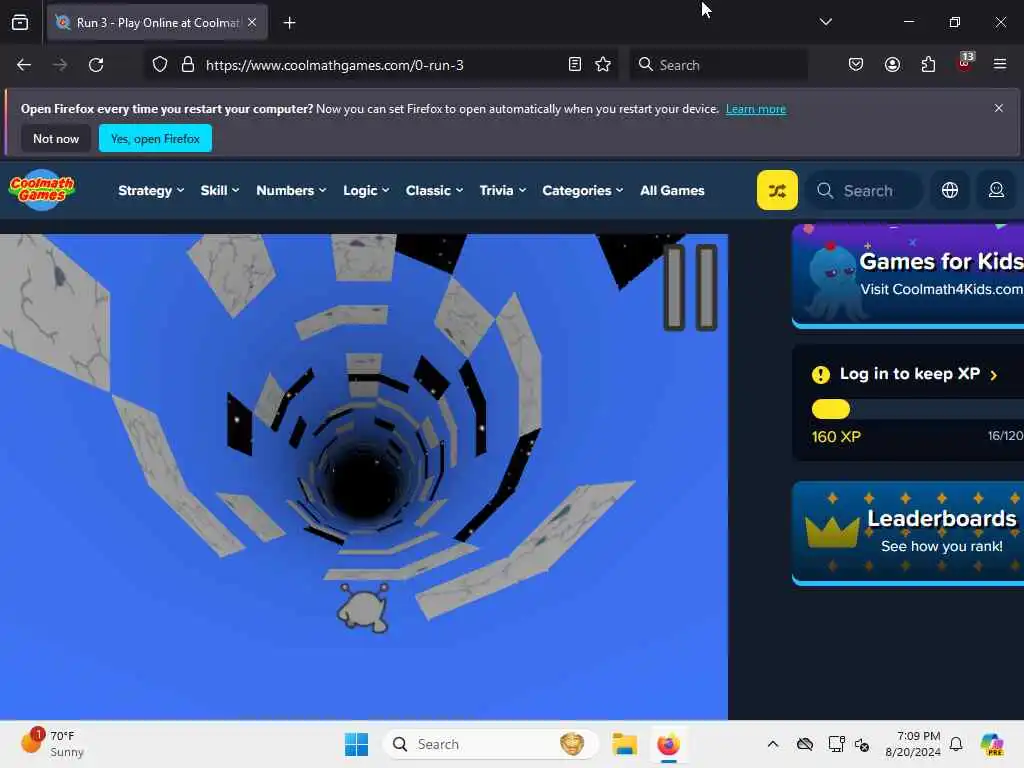Click the Coolmath site search field
Screen dimensions: 1024x768
click(864, 190)
